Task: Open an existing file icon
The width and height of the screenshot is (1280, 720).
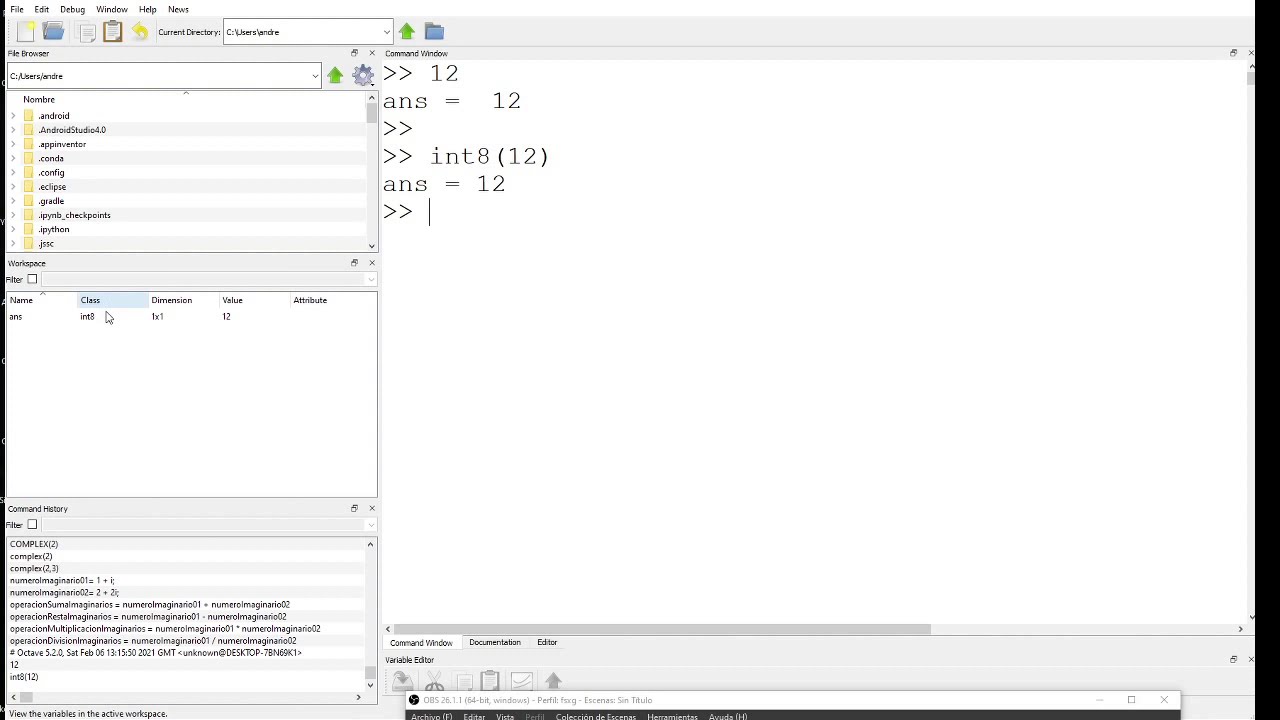Action: tap(54, 32)
